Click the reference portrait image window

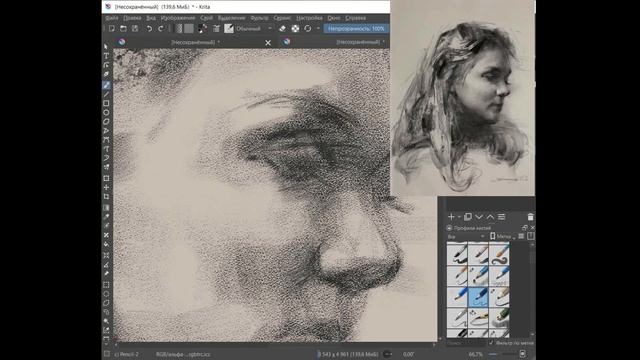click(462, 98)
